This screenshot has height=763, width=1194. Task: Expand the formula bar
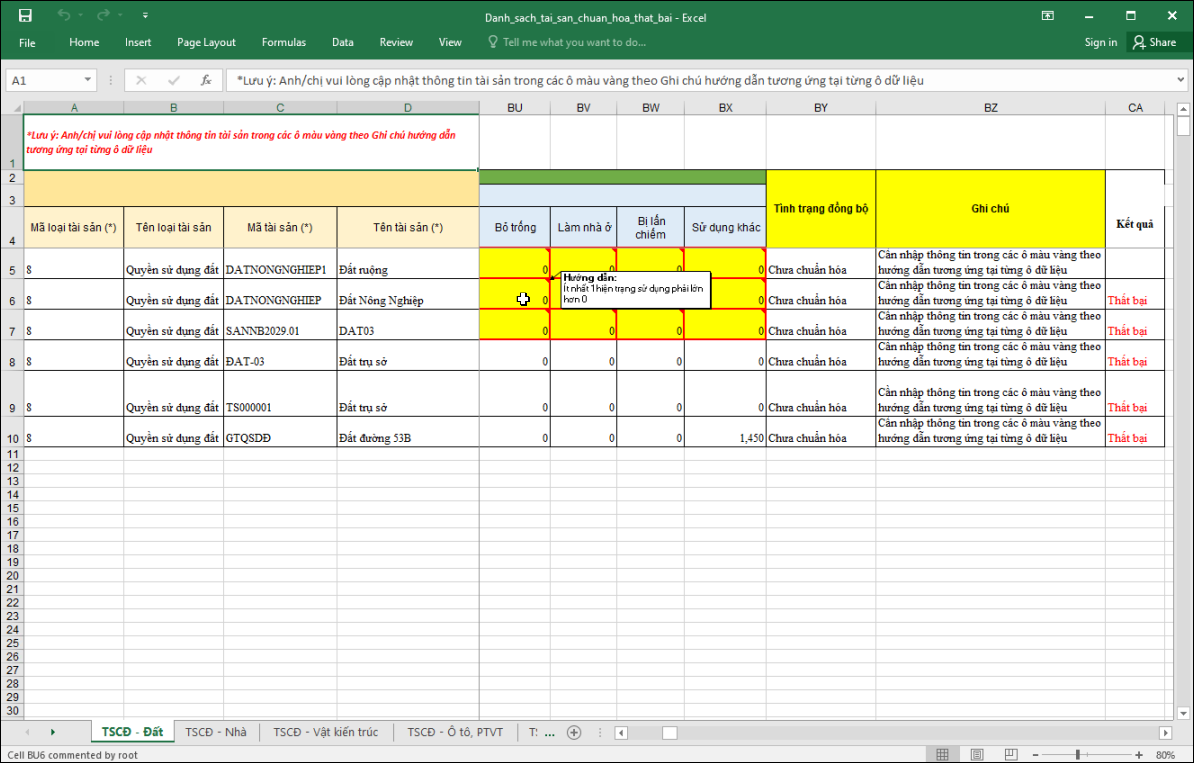(1180, 80)
